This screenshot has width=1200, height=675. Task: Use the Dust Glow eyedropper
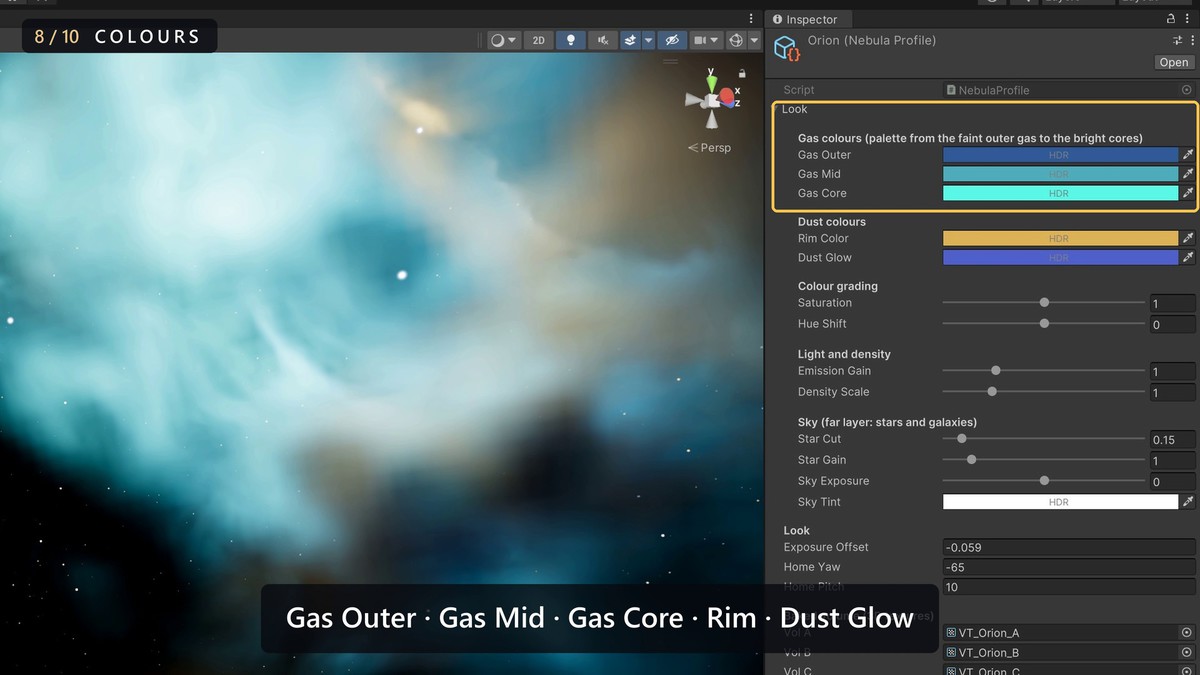pos(1188,257)
